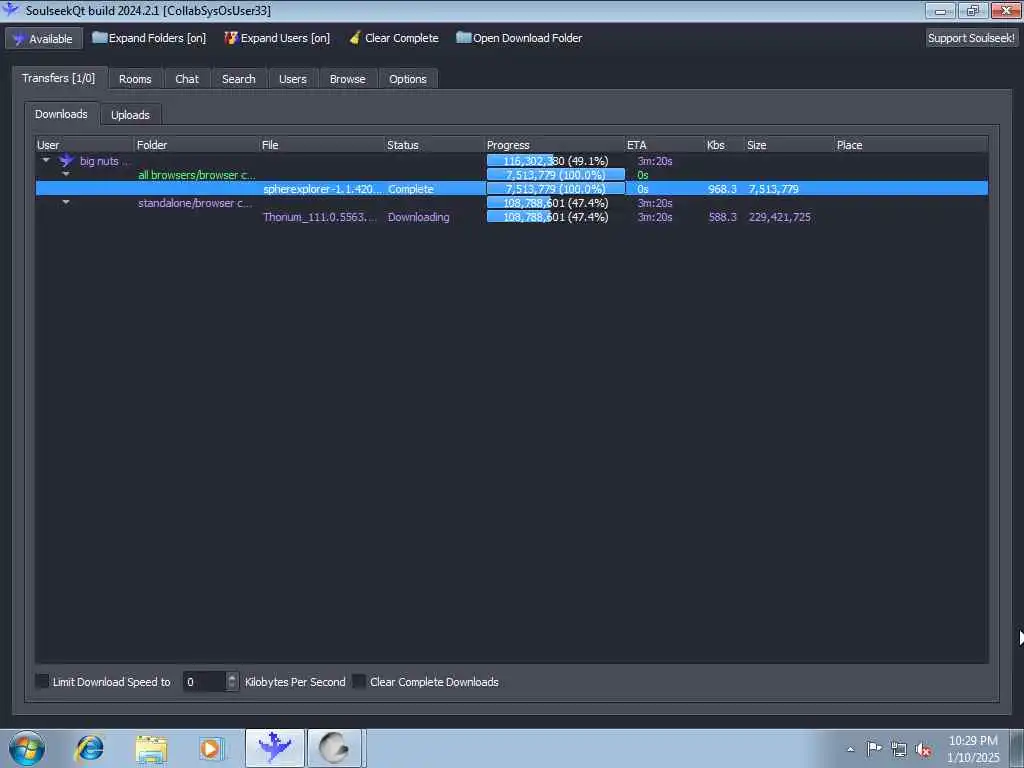Click the size value 229,421,725
The width and height of the screenshot is (1024, 768).
(780, 217)
